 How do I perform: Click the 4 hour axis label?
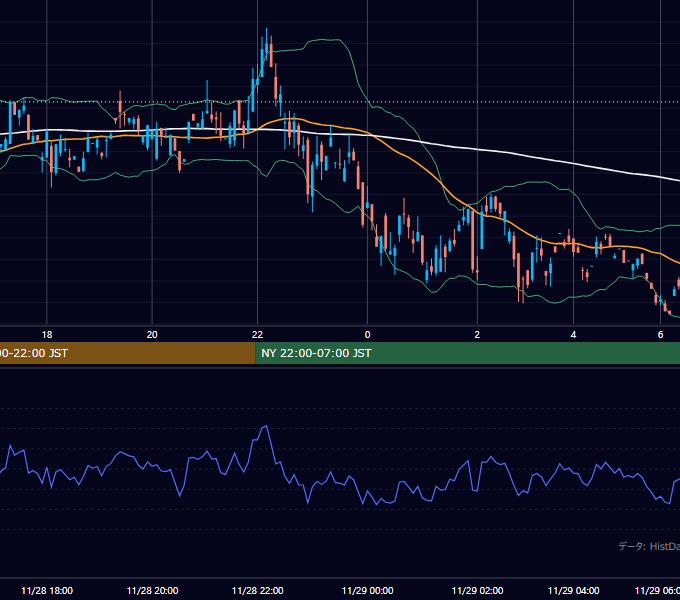pyautogui.click(x=573, y=335)
